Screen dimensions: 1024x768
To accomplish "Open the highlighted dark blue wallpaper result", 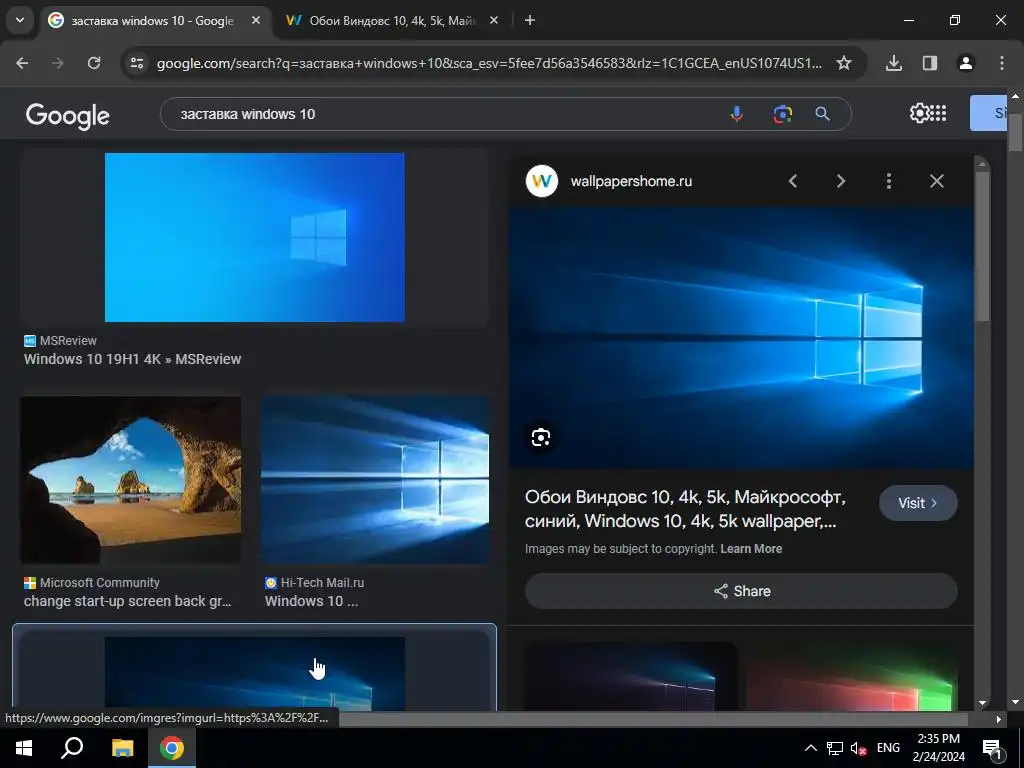I will coord(255,673).
